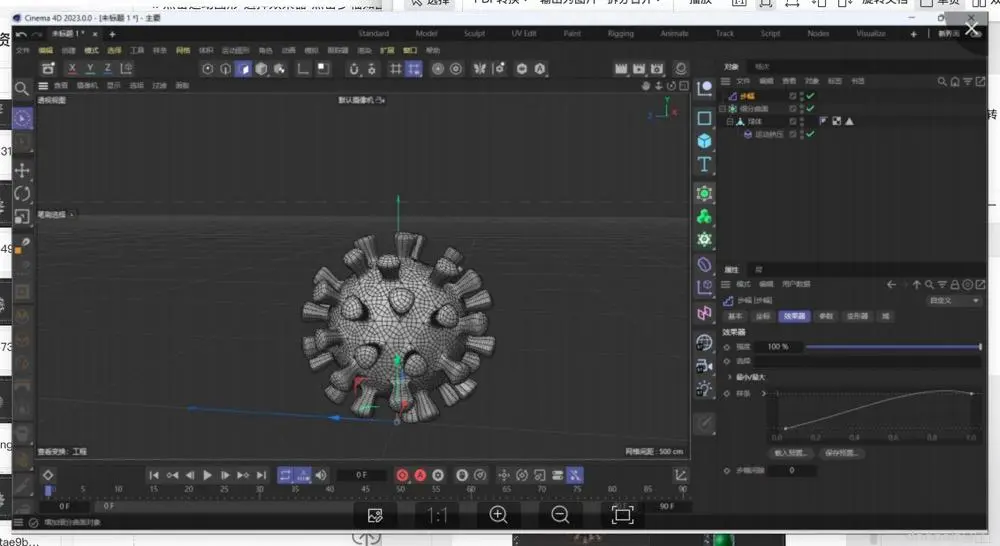
Task: Open the 效果器 tab in attributes
Action: pyautogui.click(x=794, y=316)
